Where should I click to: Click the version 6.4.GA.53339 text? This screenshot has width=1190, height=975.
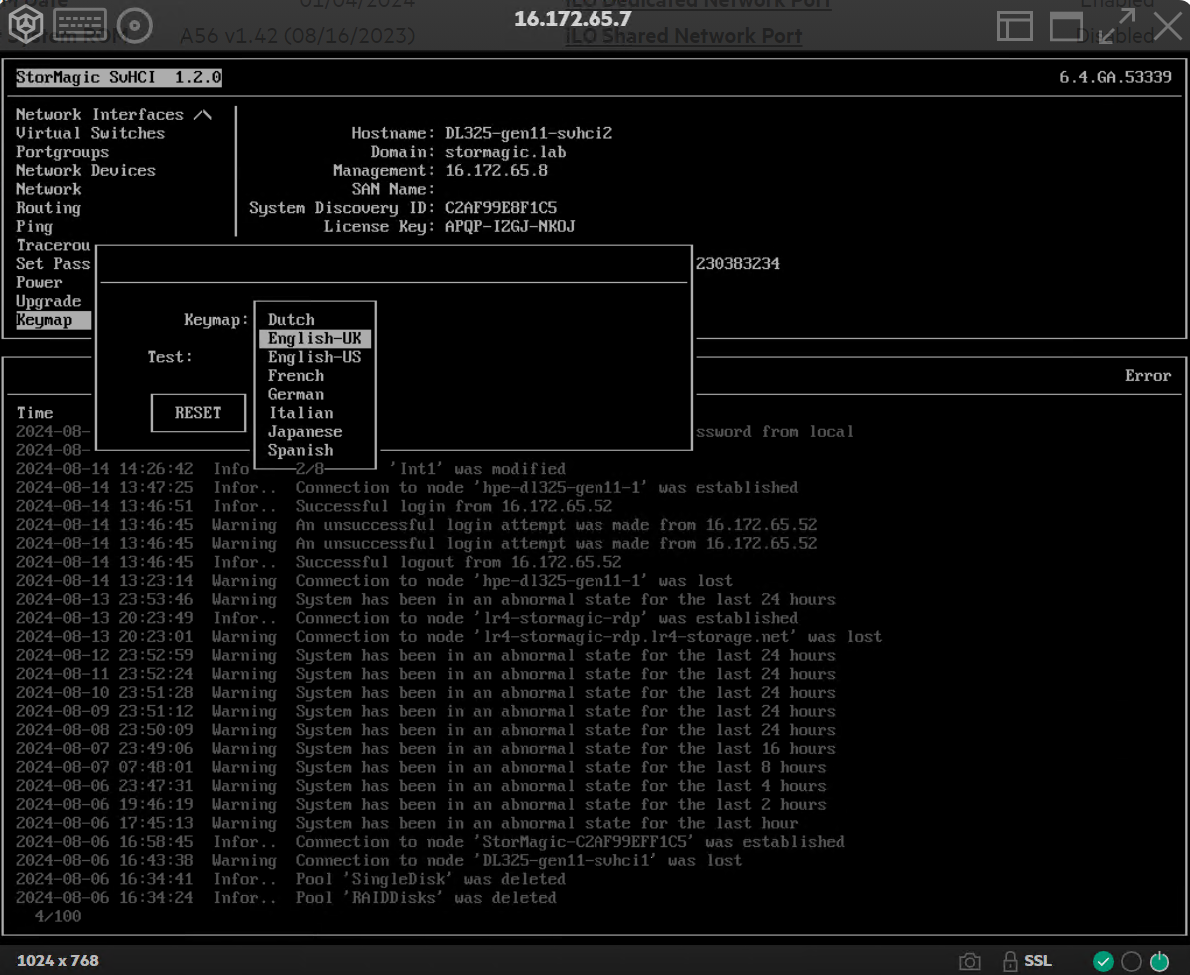tap(1115, 77)
